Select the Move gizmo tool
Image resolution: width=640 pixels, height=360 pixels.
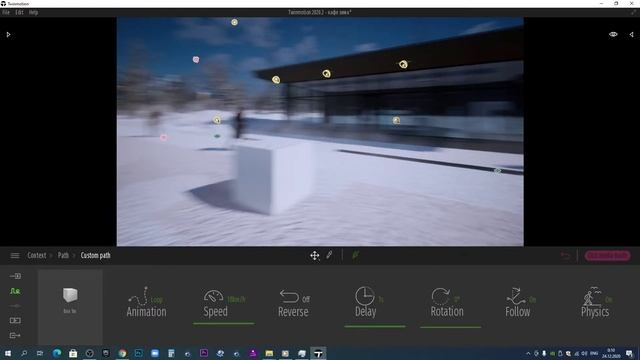tap(314, 256)
